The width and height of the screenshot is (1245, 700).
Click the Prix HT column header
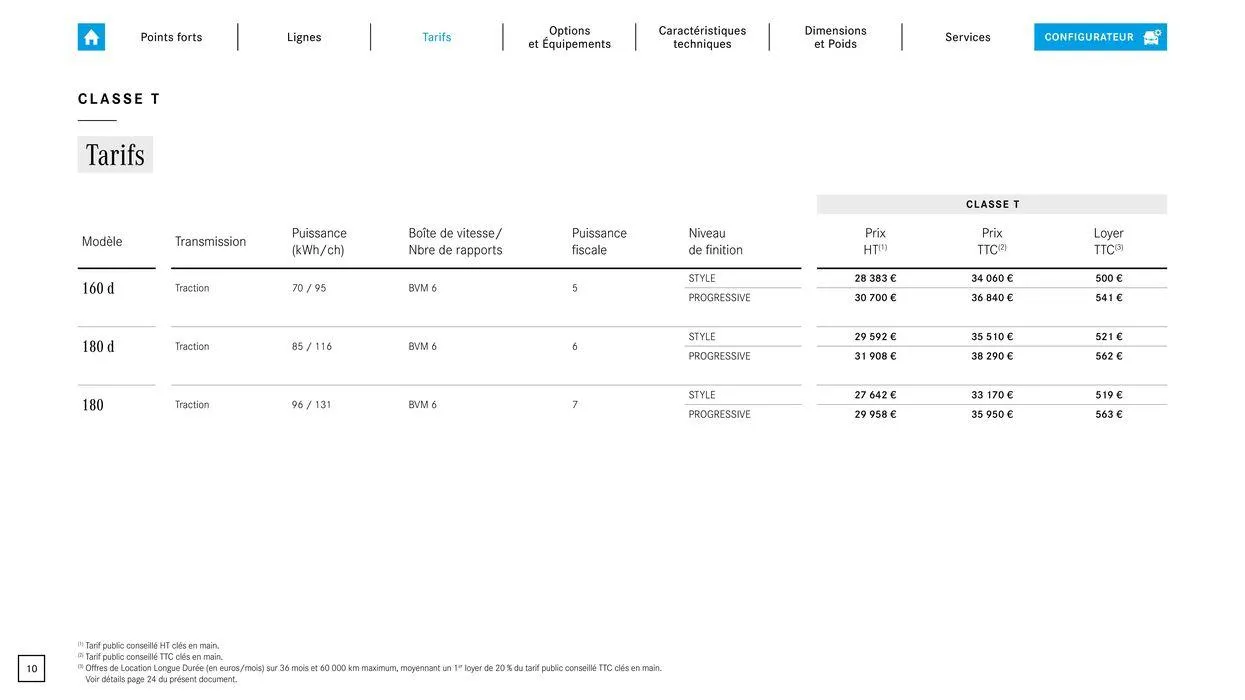[x=875, y=241]
